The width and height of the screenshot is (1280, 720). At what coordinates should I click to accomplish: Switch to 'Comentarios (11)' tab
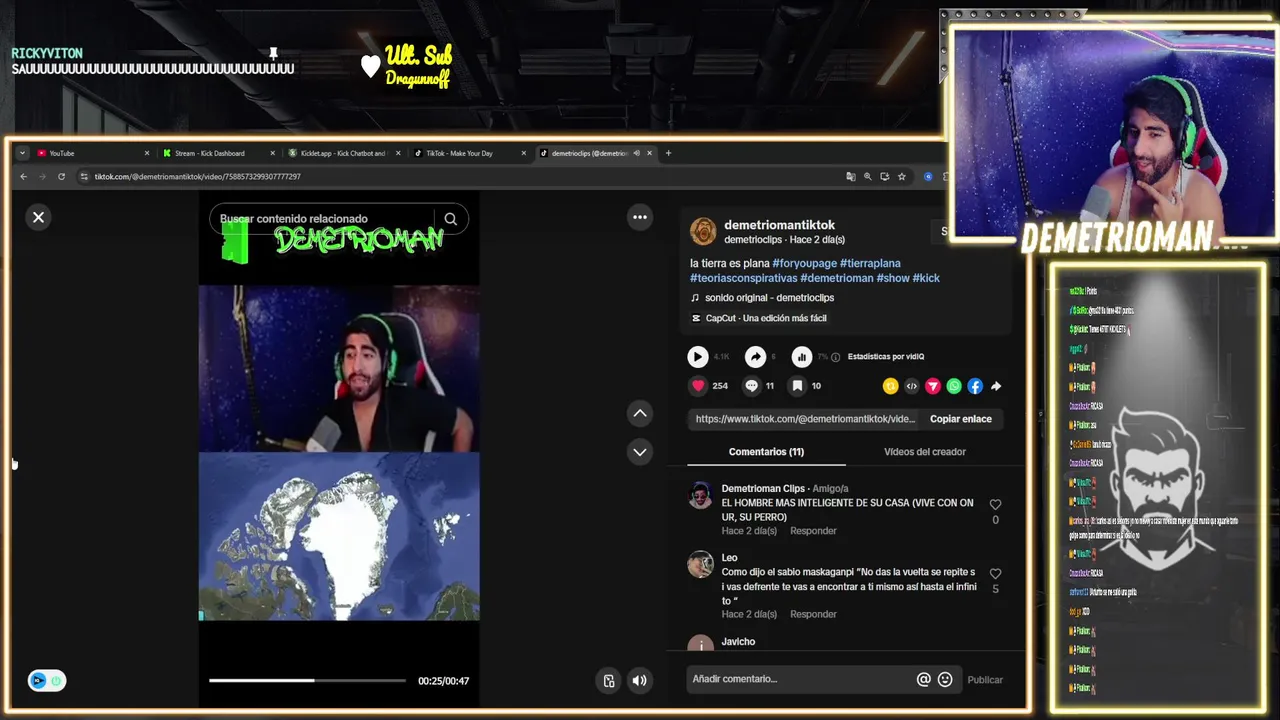[766, 452]
